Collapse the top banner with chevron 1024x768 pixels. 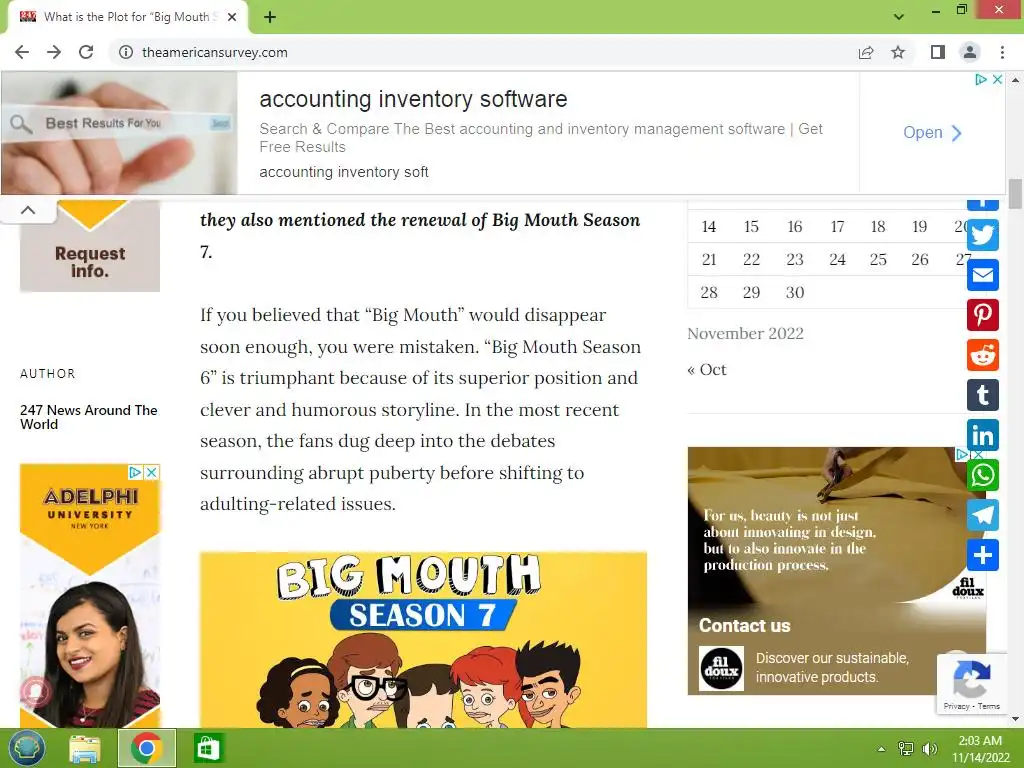(28, 210)
